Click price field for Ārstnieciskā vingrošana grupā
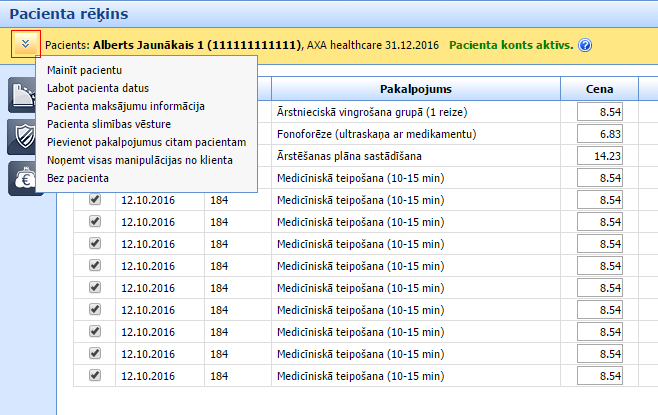The height and width of the screenshot is (415, 658). click(x=600, y=112)
